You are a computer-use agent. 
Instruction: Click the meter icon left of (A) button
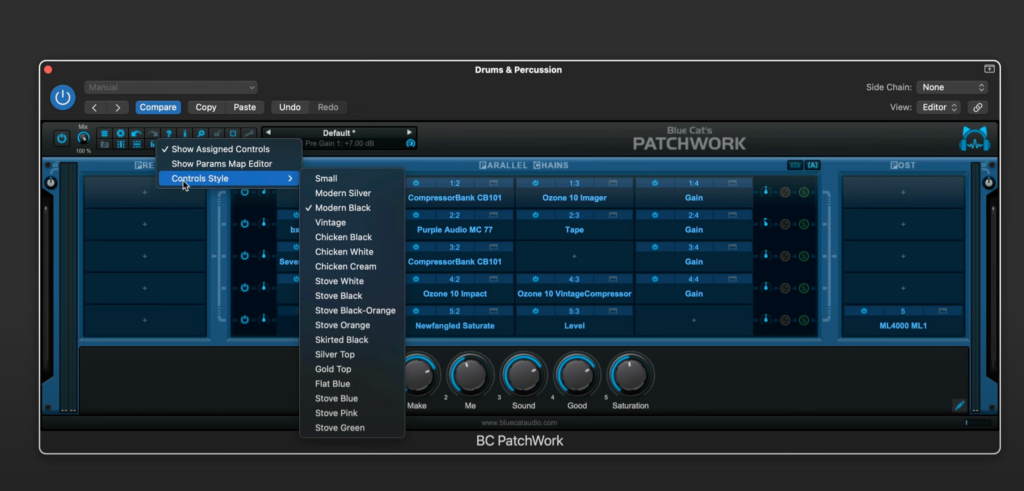(794, 165)
